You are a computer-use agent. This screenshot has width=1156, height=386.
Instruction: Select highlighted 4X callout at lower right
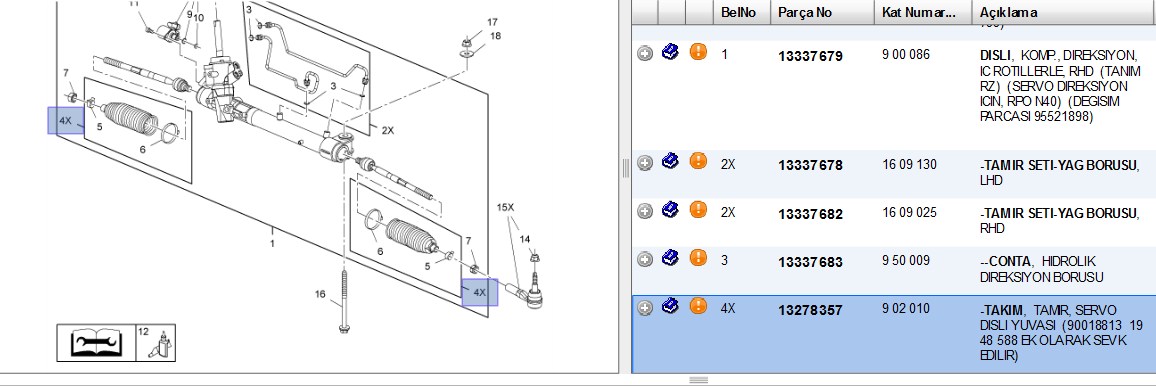tap(480, 292)
